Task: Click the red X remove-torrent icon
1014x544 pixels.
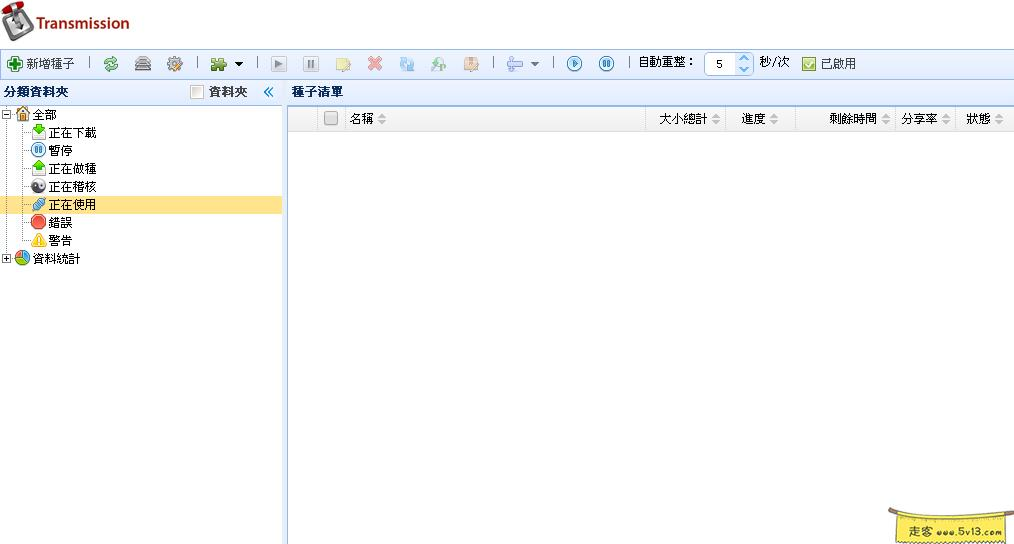Action: (x=375, y=63)
